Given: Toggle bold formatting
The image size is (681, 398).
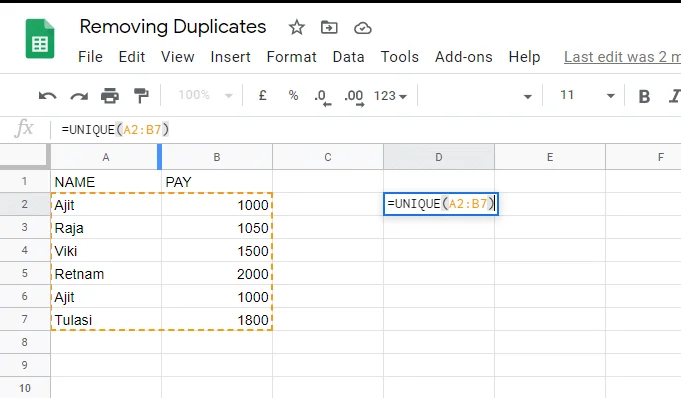Looking at the screenshot, I should [x=644, y=96].
